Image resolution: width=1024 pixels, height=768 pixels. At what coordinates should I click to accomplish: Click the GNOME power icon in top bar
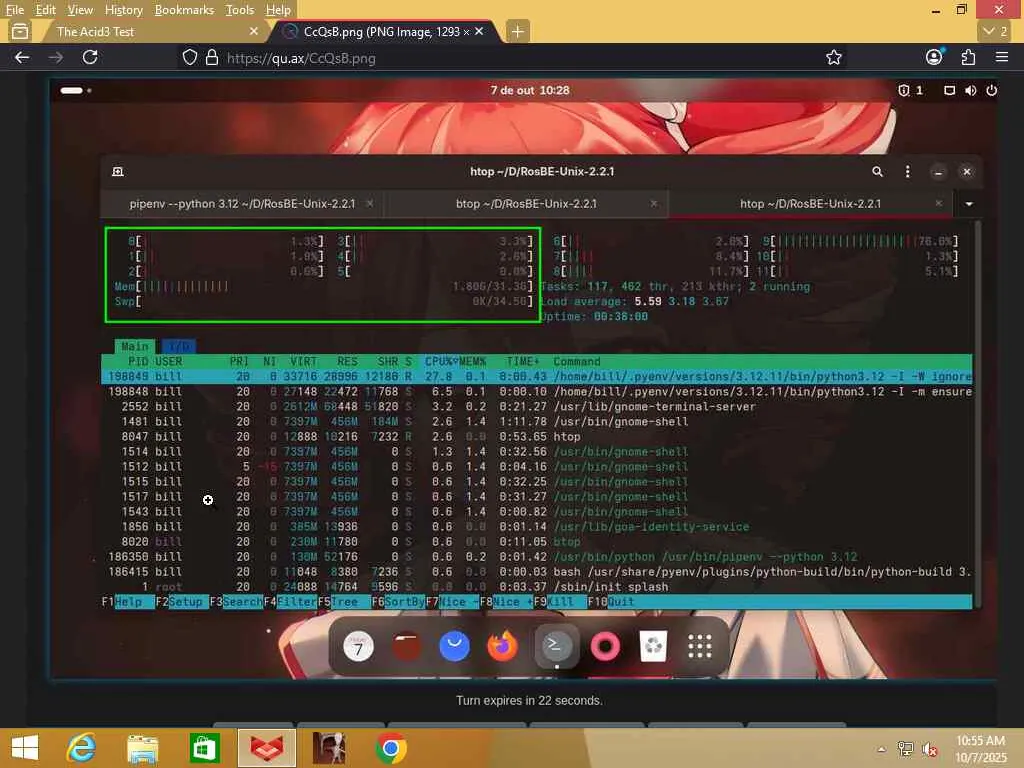[x=991, y=90]
